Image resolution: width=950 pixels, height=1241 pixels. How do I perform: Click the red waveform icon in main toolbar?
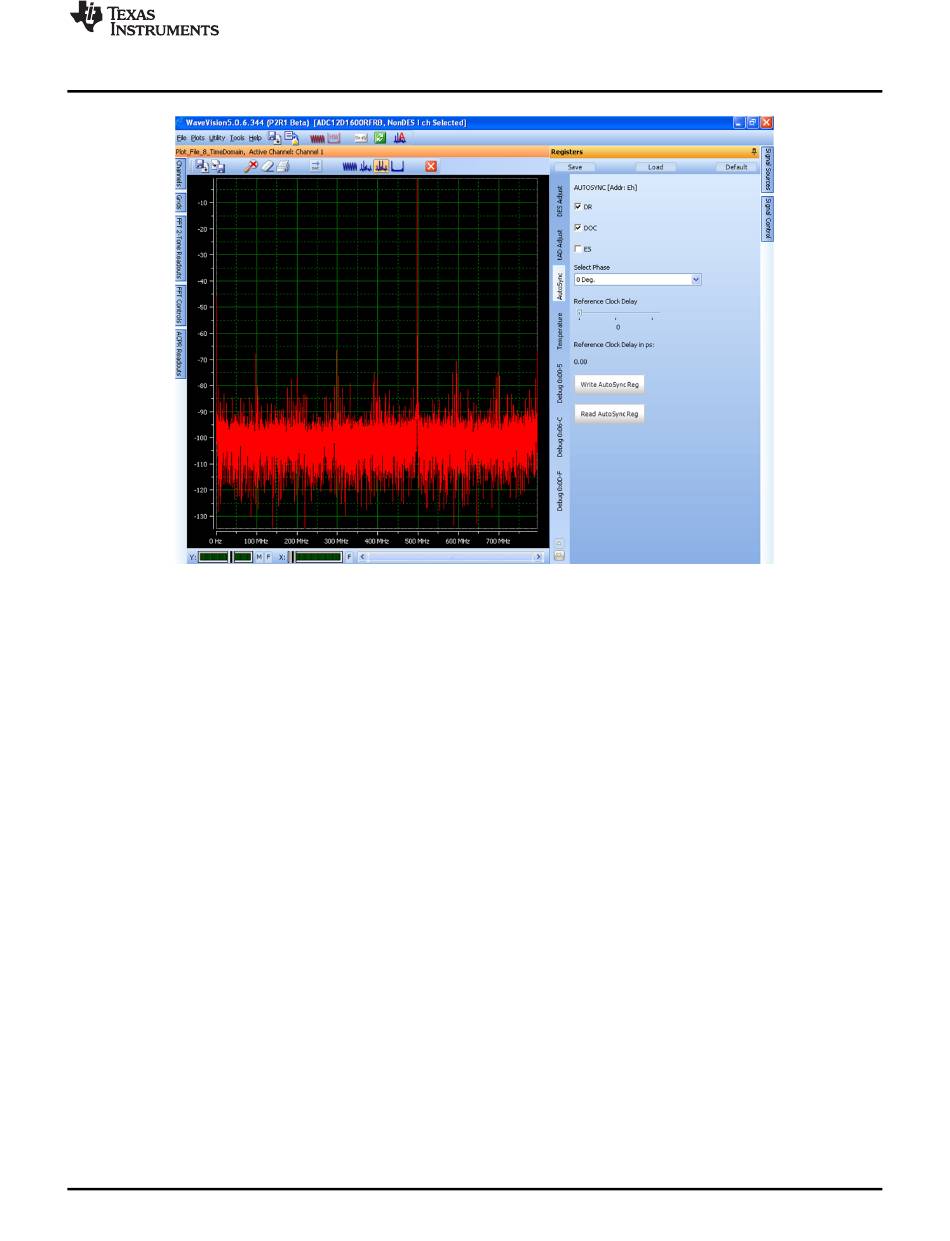point(318,138)
